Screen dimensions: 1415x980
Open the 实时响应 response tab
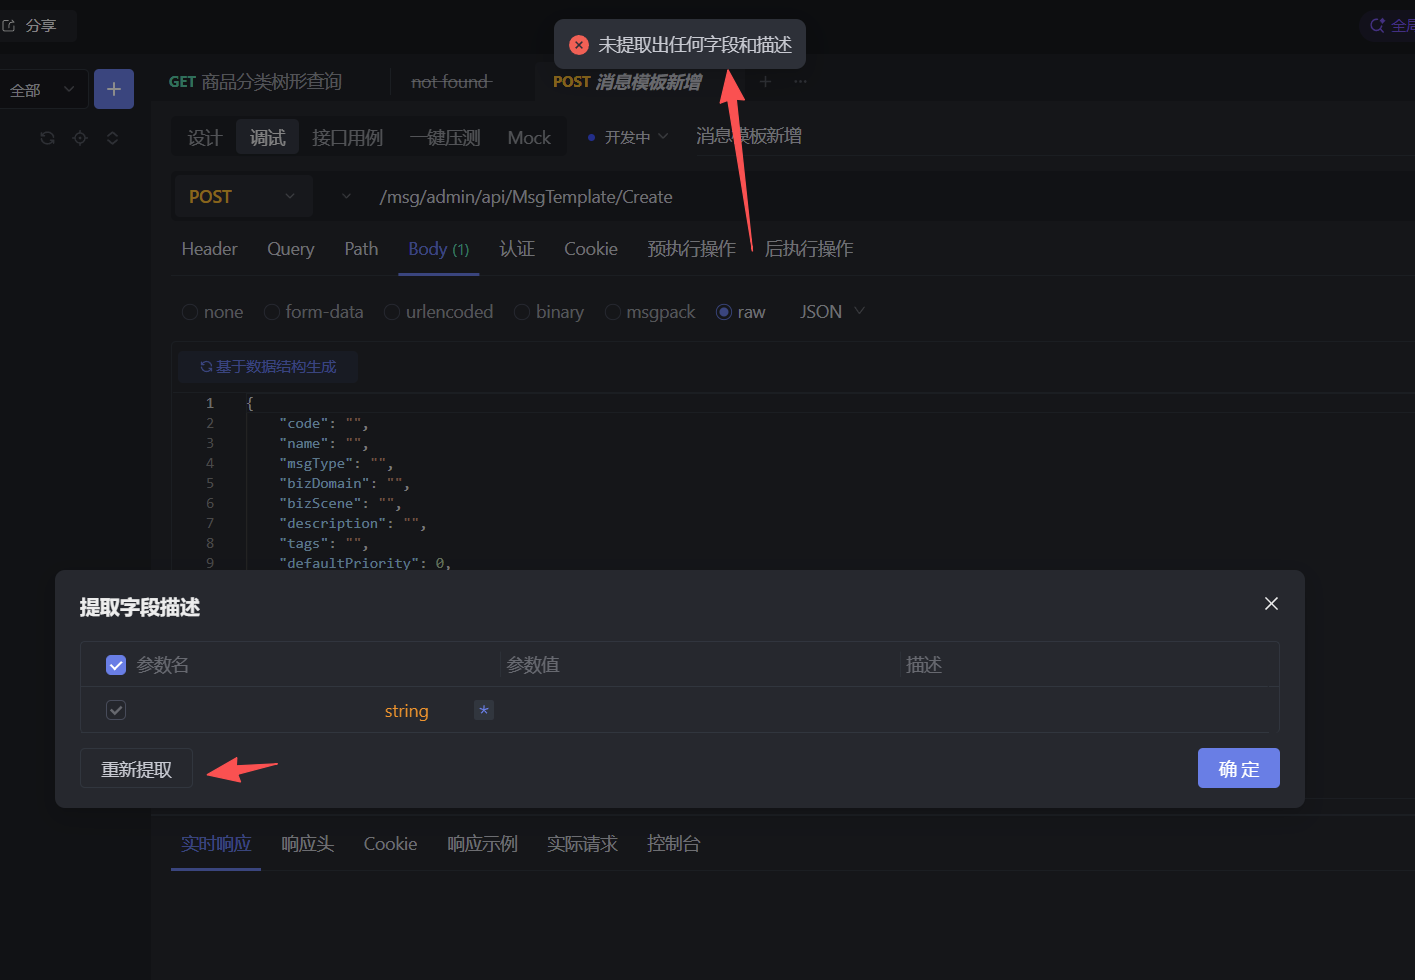click(x=216, y=844)
